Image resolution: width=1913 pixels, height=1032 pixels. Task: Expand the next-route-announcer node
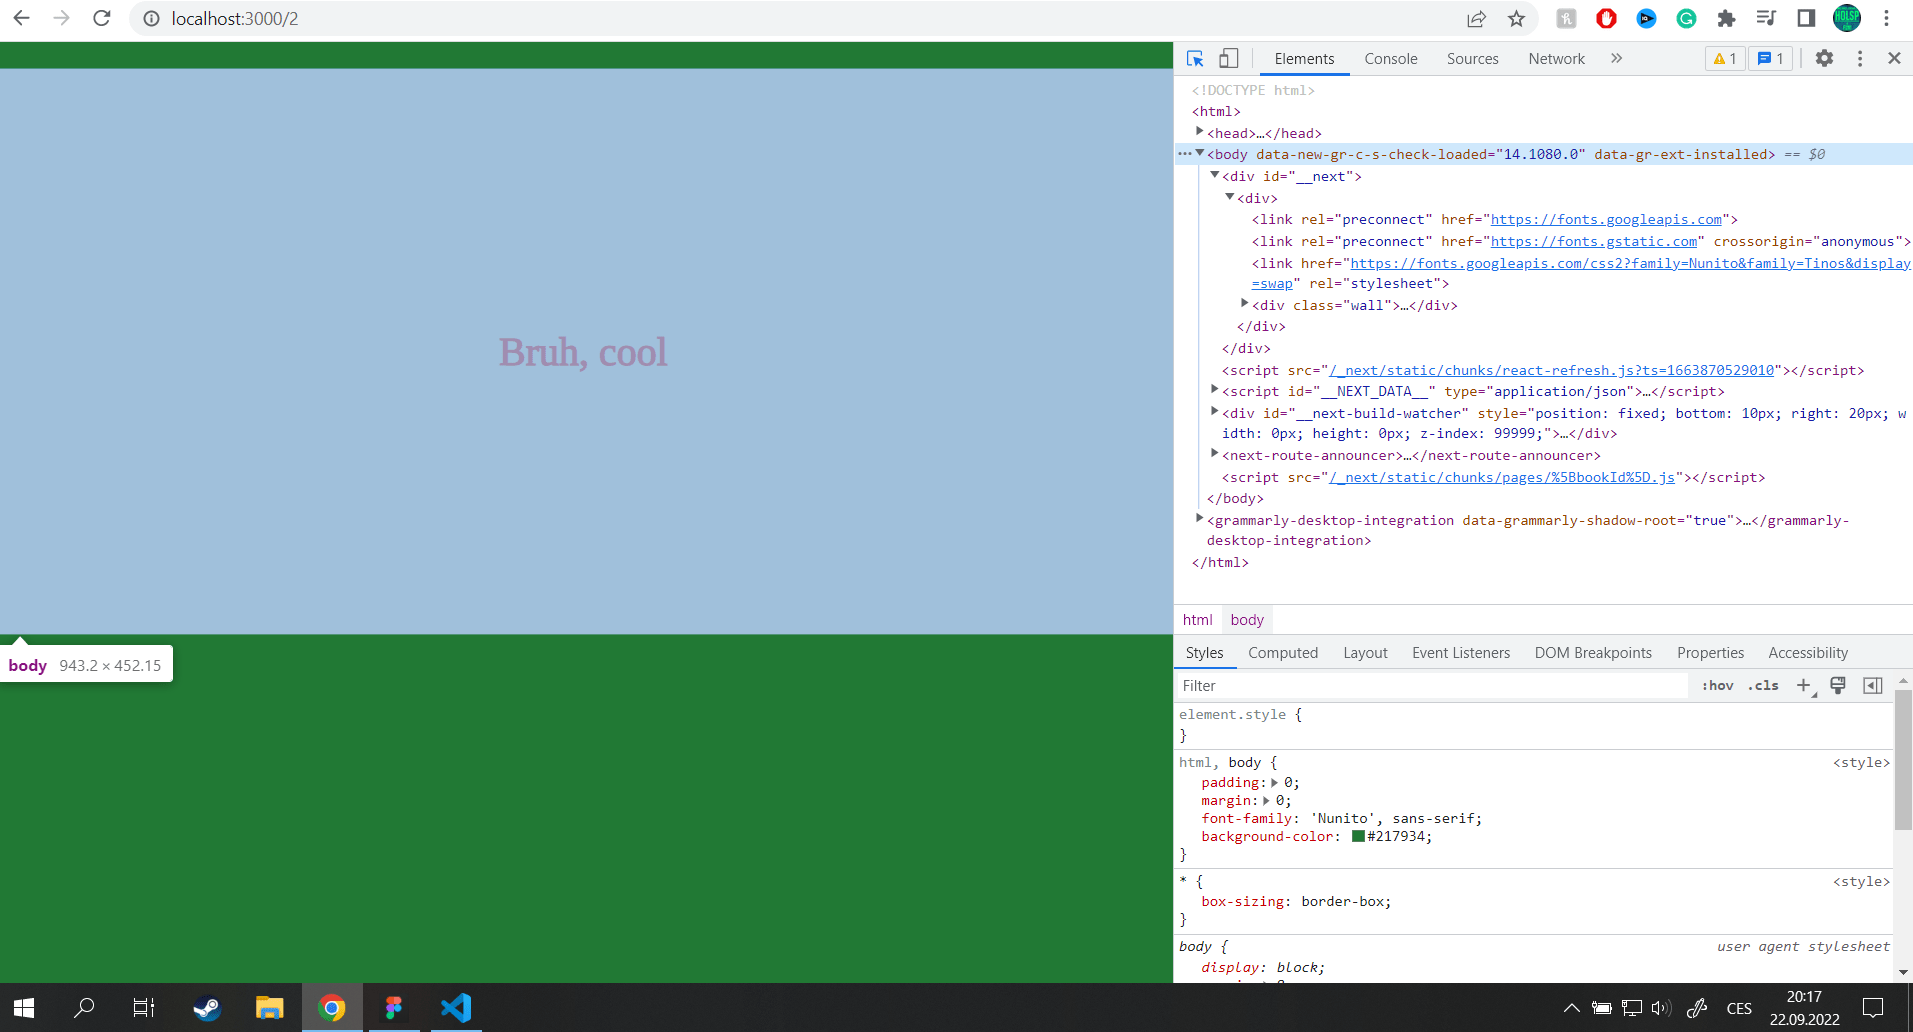1215,454
